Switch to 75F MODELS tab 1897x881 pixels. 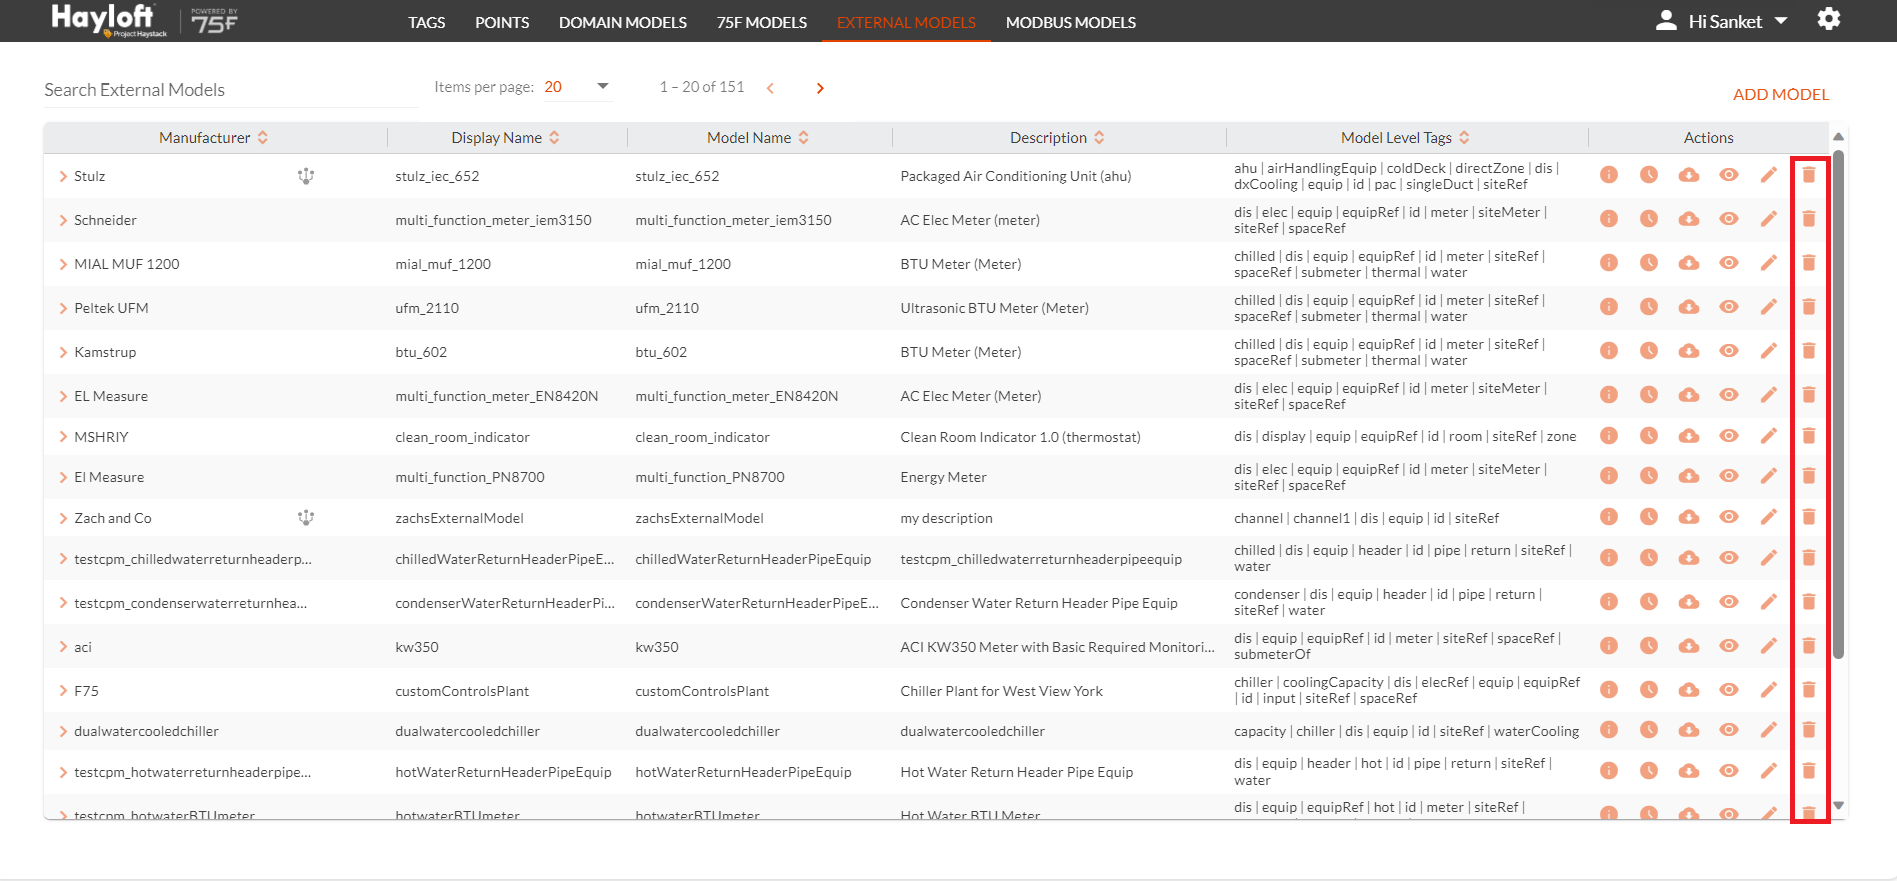(x=762, y=22)
